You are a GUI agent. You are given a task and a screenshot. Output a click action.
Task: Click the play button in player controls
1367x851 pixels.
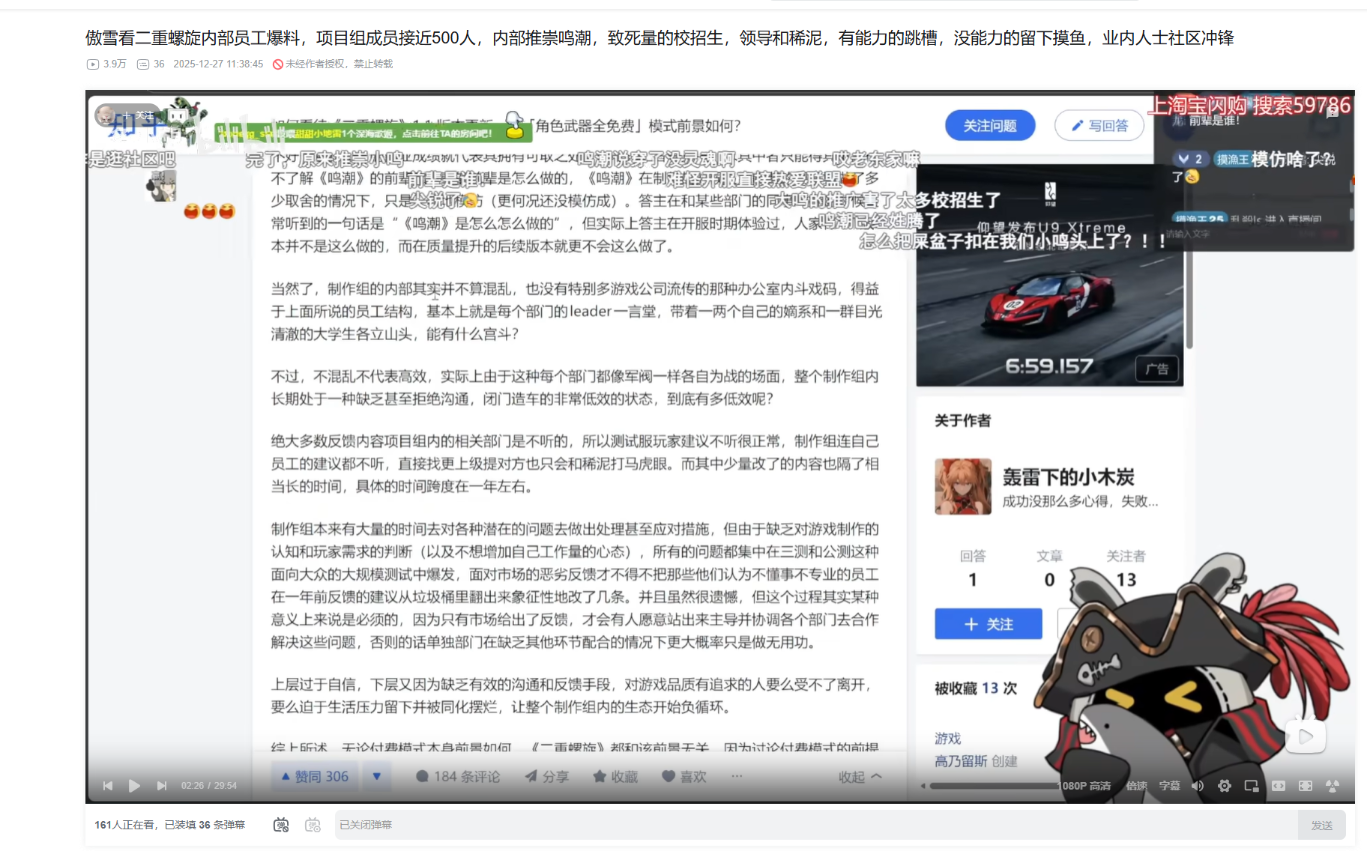tap(134, 786)
